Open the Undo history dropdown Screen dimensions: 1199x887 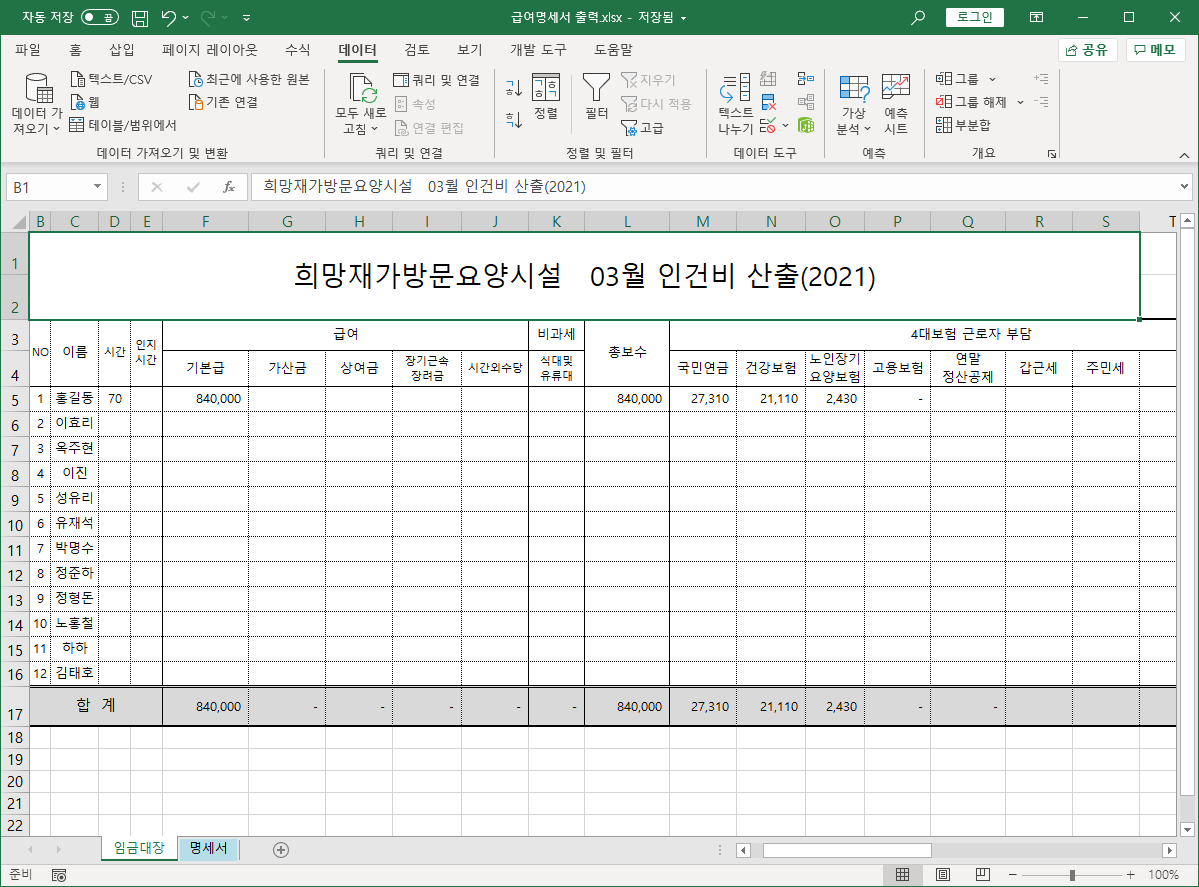coord(186,18)
